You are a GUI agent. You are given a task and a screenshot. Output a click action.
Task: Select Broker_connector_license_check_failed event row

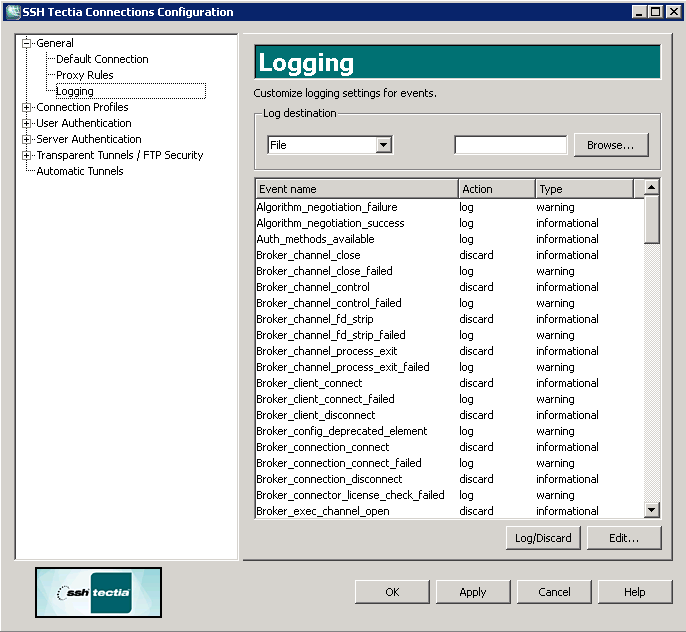point(450,495)
